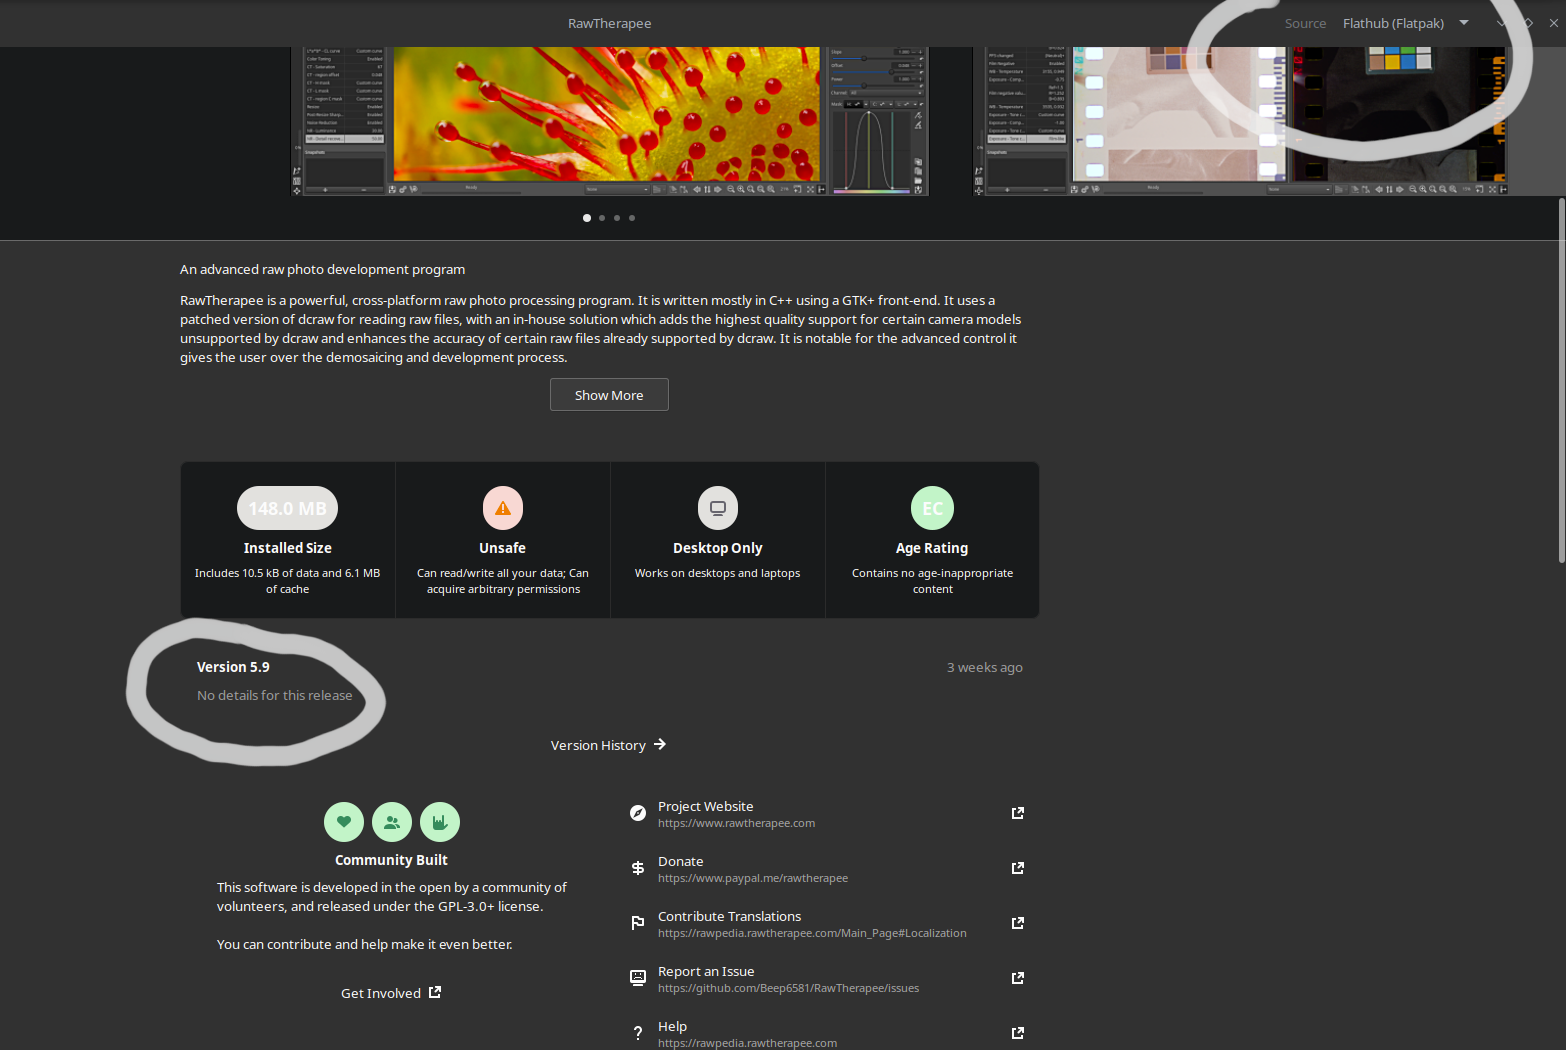
Task: Click the heart icon above Community Built
Action: [344, 822]
